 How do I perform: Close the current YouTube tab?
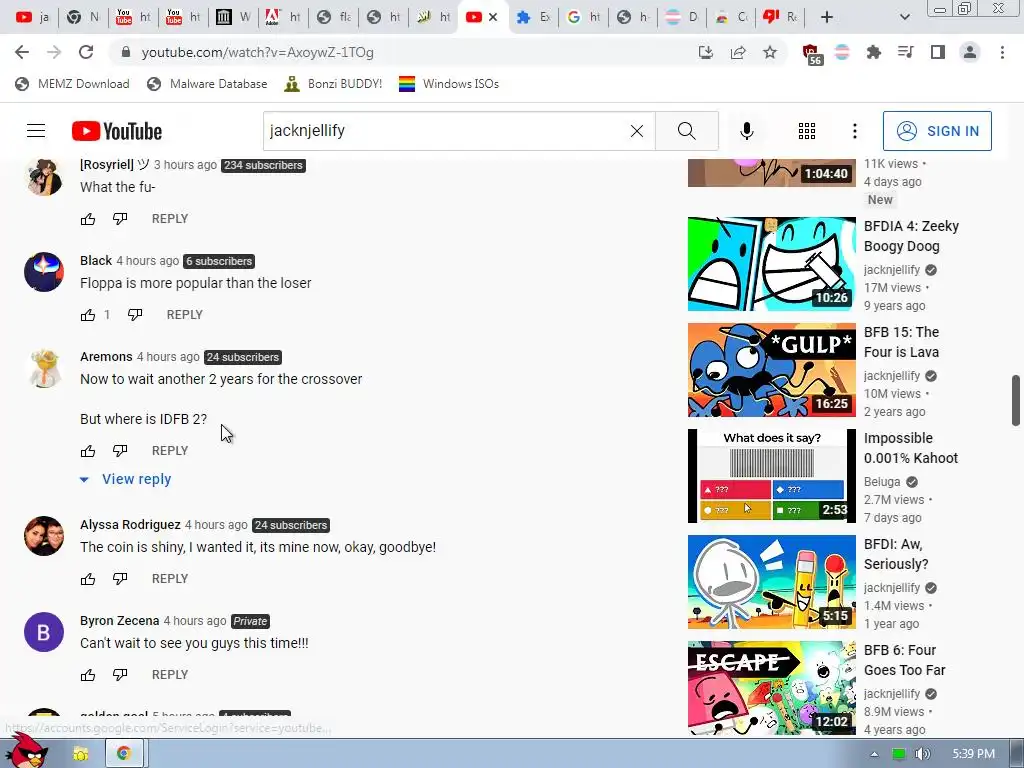coord(493,17)
